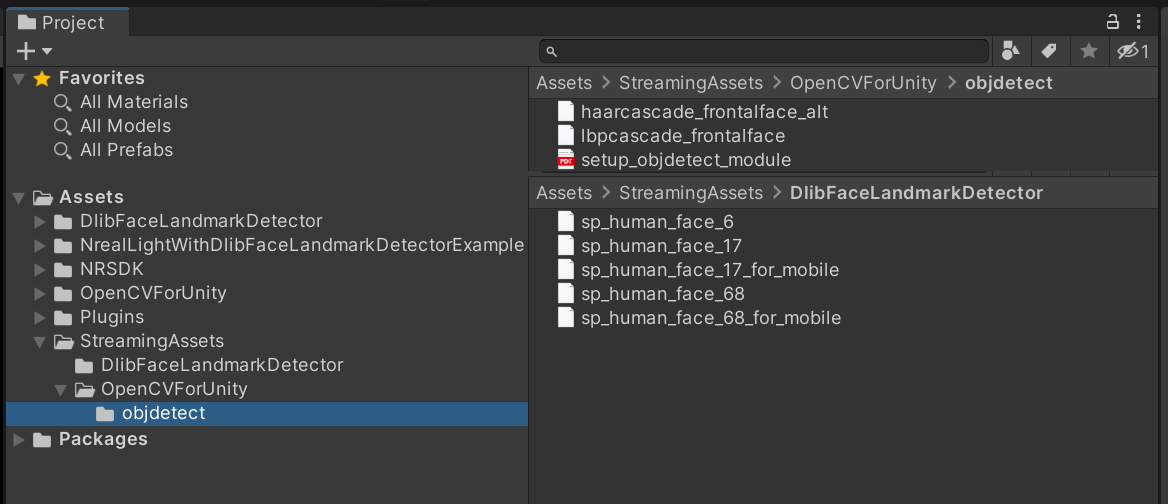Click haarcascade_frontalface_alt file icon
1168x504 pixels.
tap(566, 112)
